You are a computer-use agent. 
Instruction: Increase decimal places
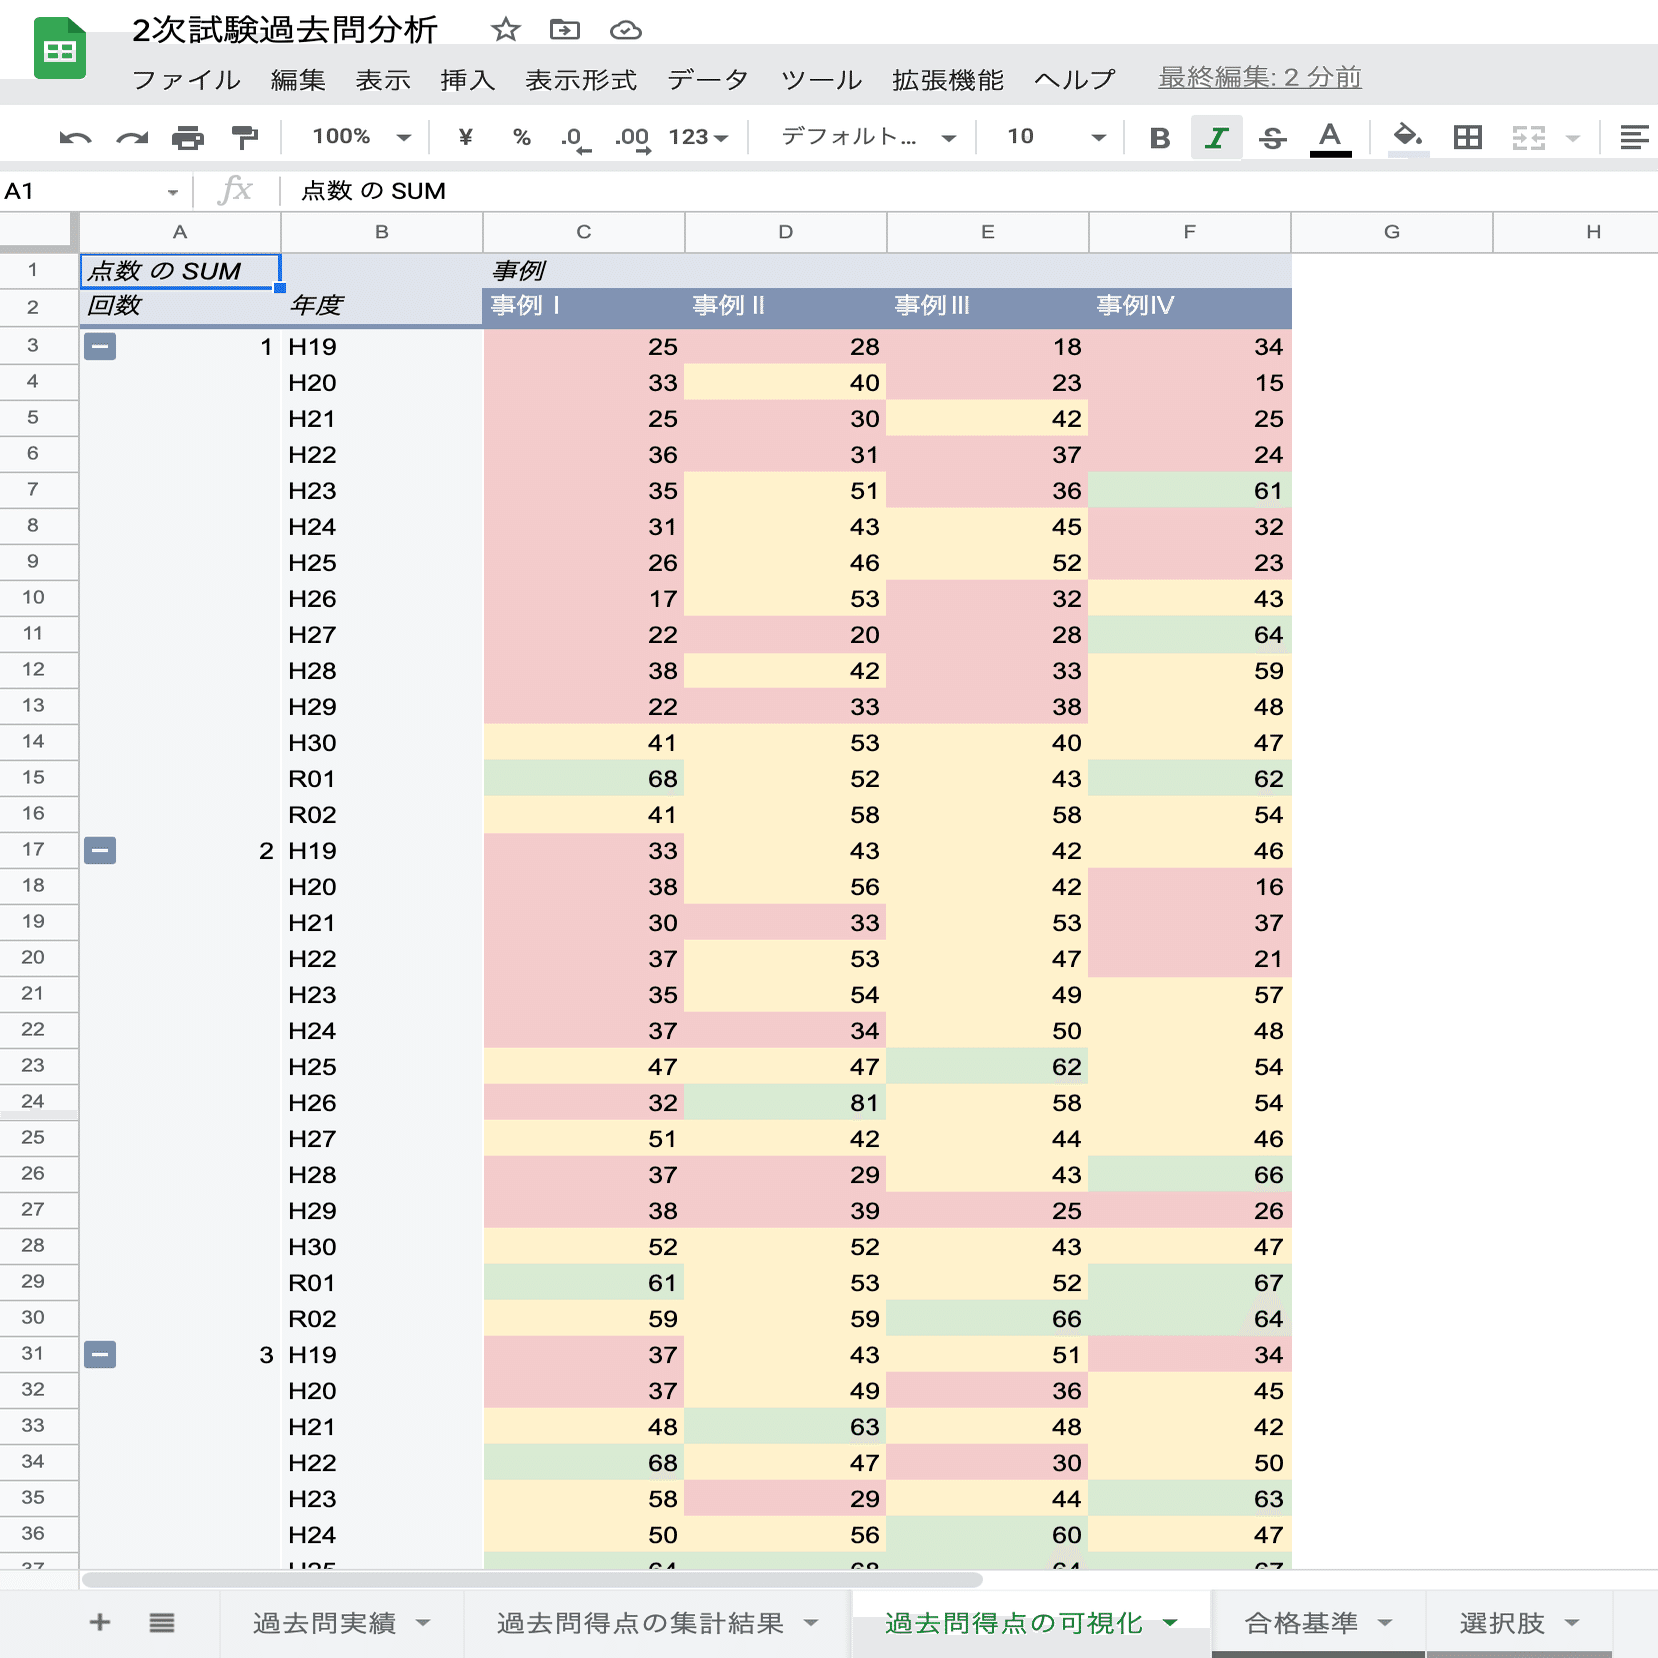coord(633,137)
